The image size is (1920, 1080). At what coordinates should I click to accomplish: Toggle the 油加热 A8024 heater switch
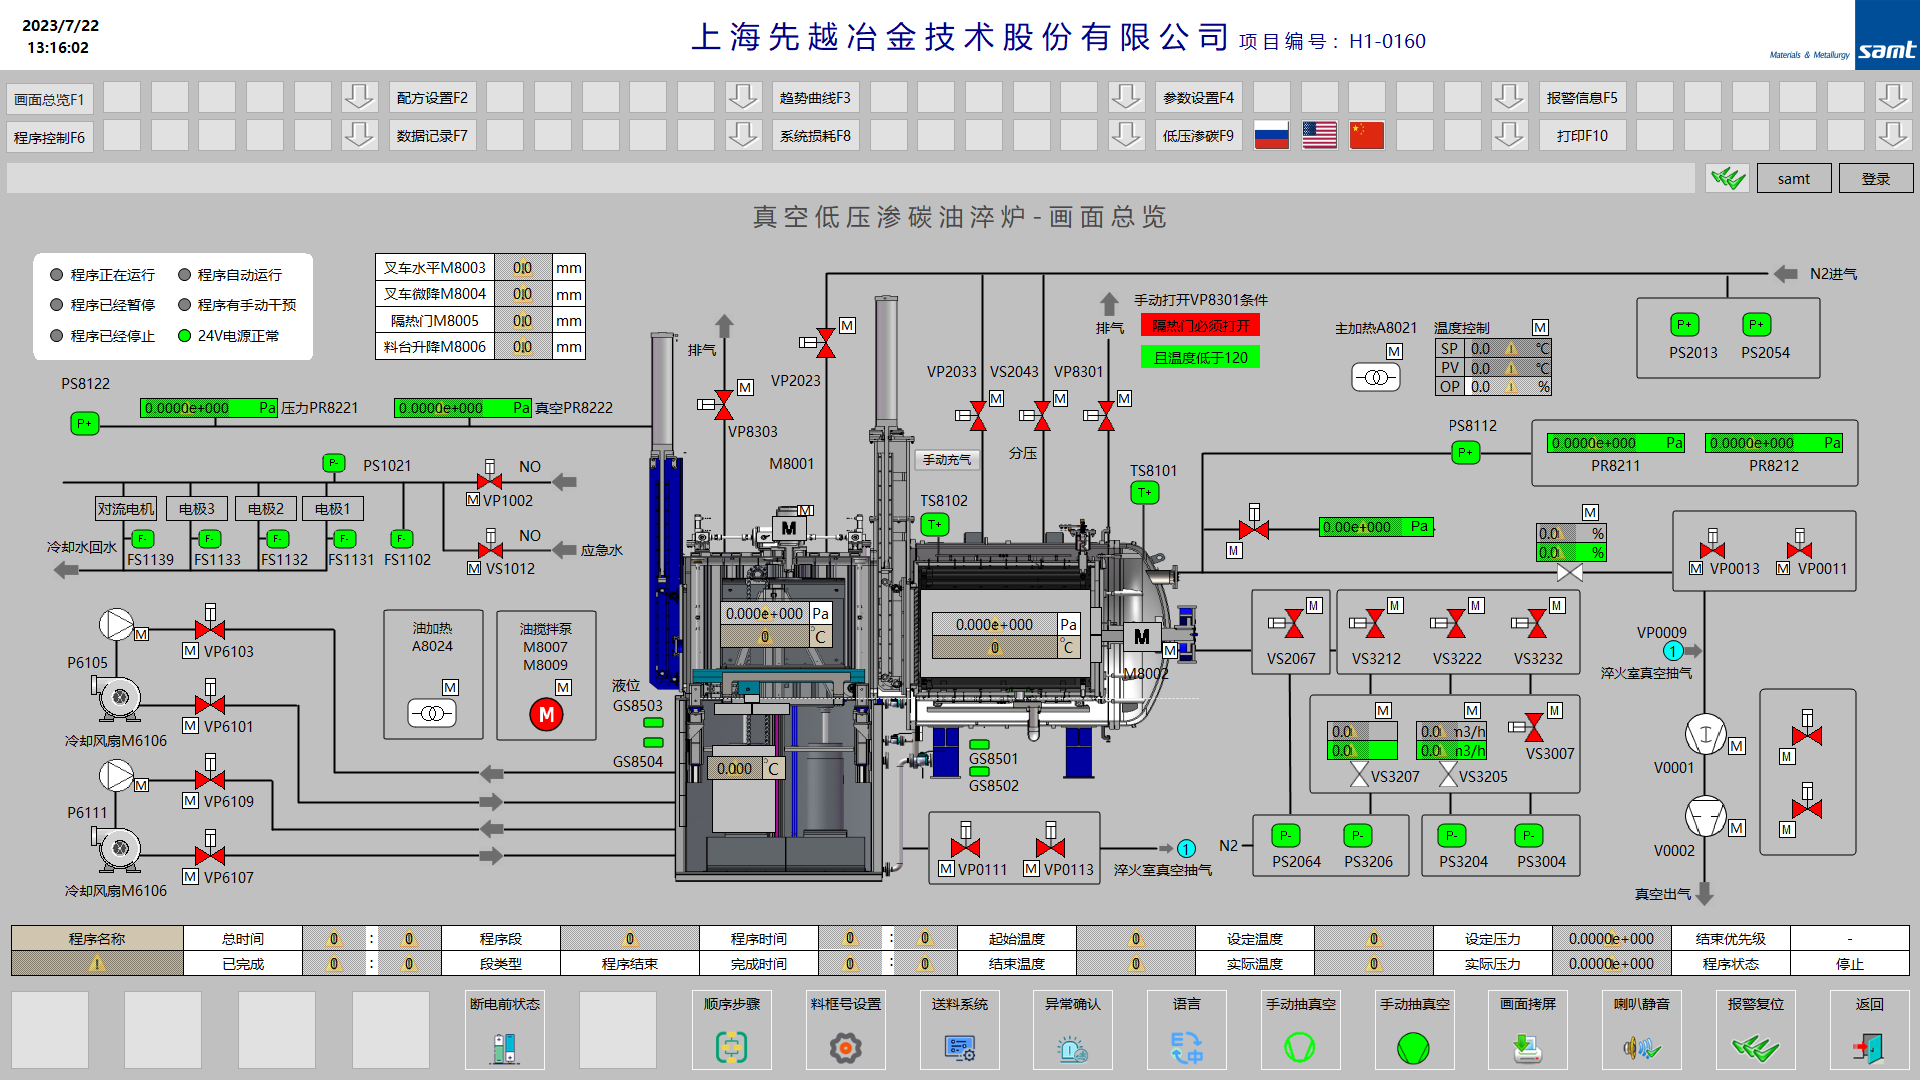[432, 713]
